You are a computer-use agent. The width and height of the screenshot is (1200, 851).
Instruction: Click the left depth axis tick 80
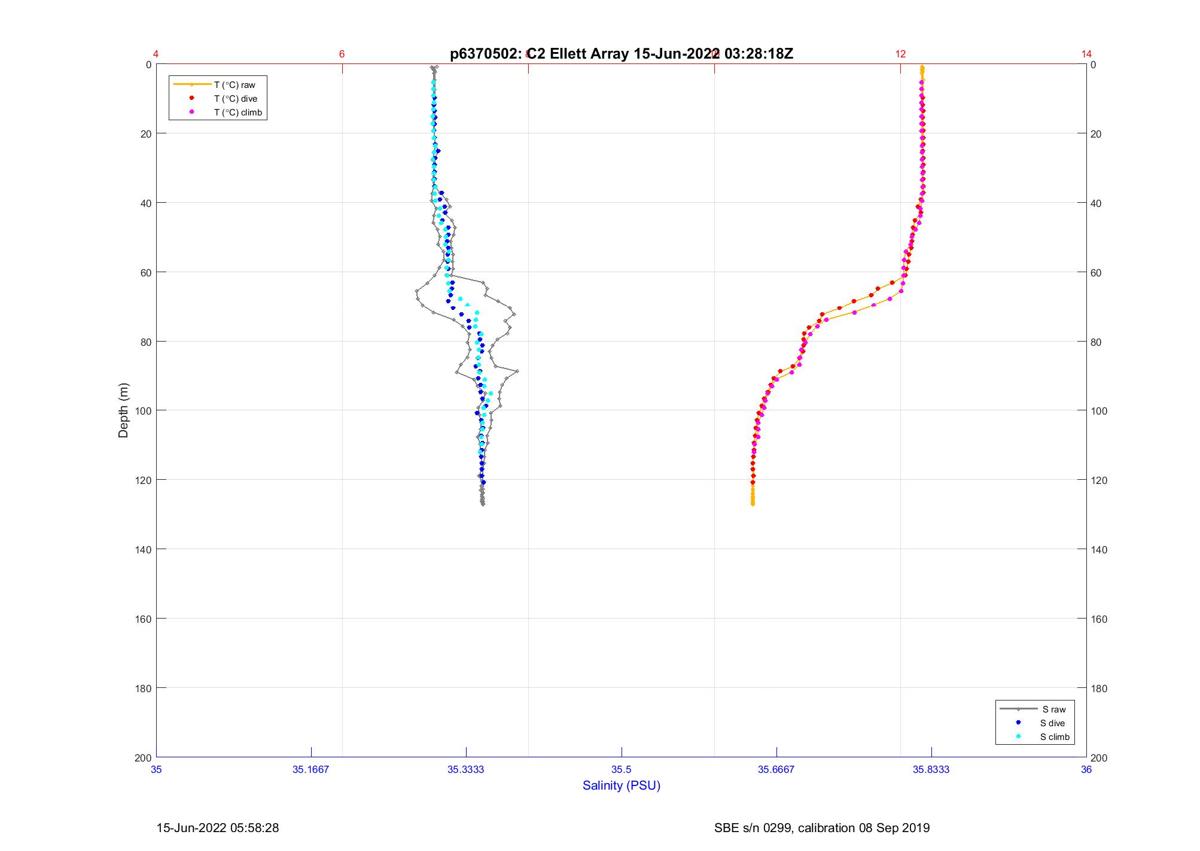pos(146,342)
